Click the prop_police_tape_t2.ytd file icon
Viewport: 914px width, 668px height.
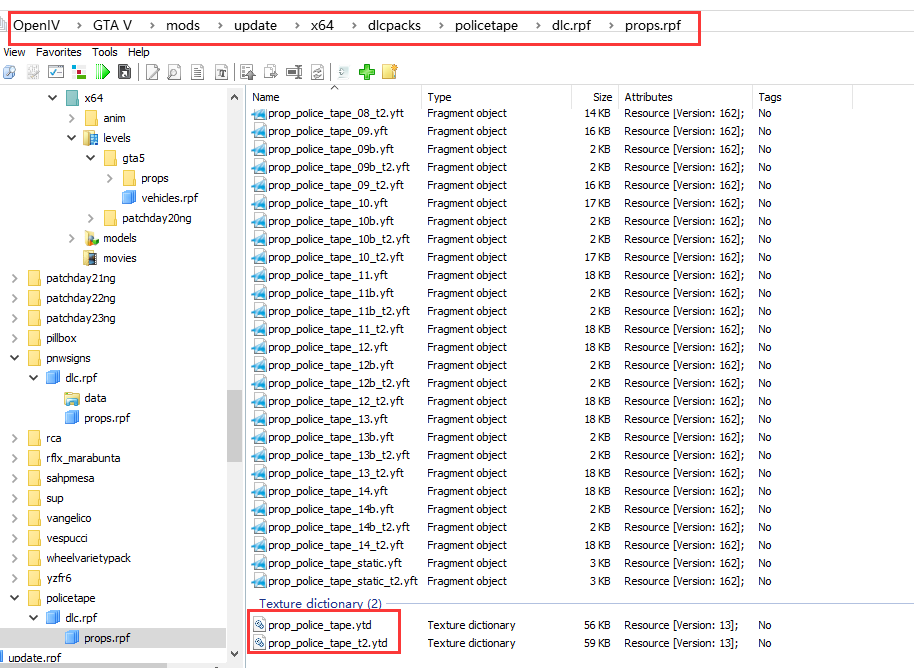coord(259,643)
